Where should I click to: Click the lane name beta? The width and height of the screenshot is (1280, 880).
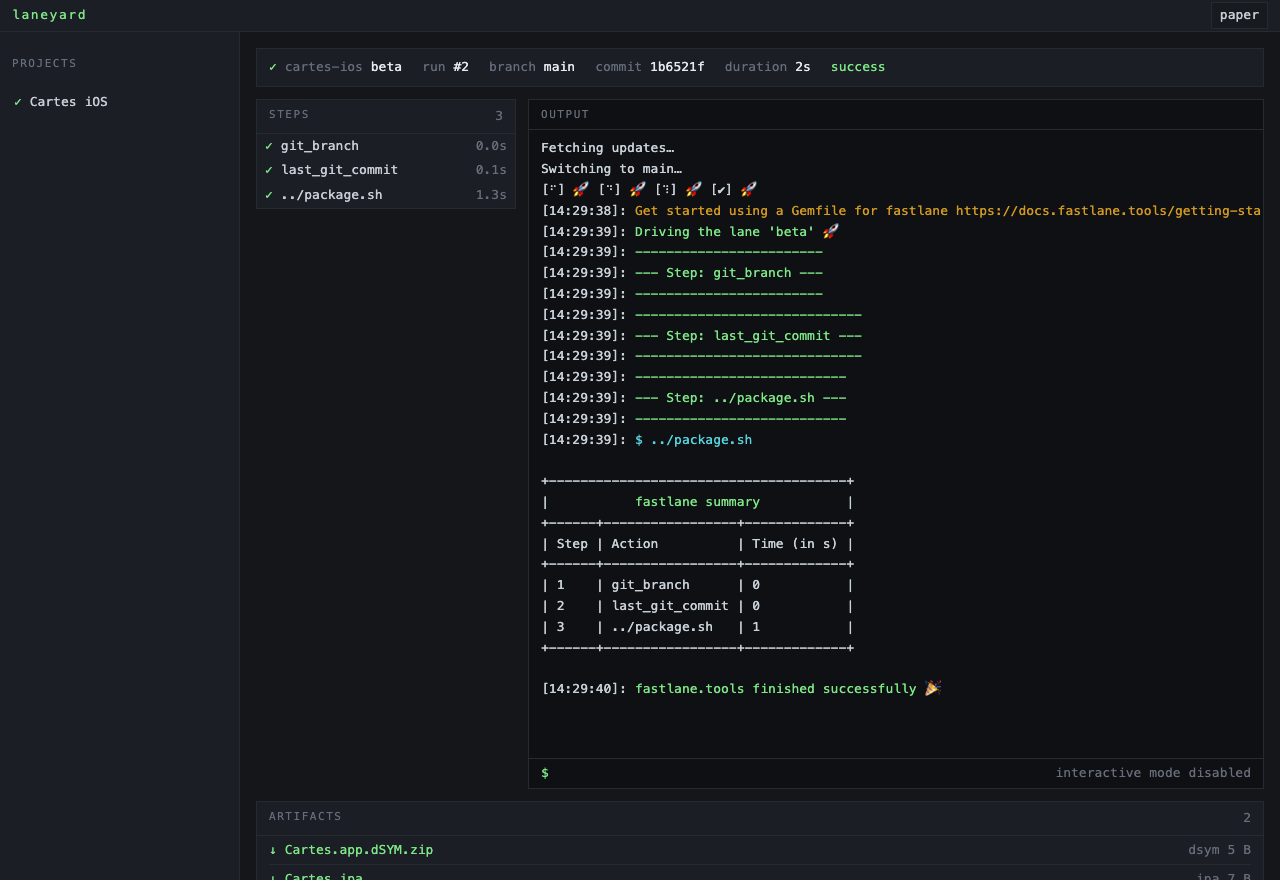click(x=386, y=67)
